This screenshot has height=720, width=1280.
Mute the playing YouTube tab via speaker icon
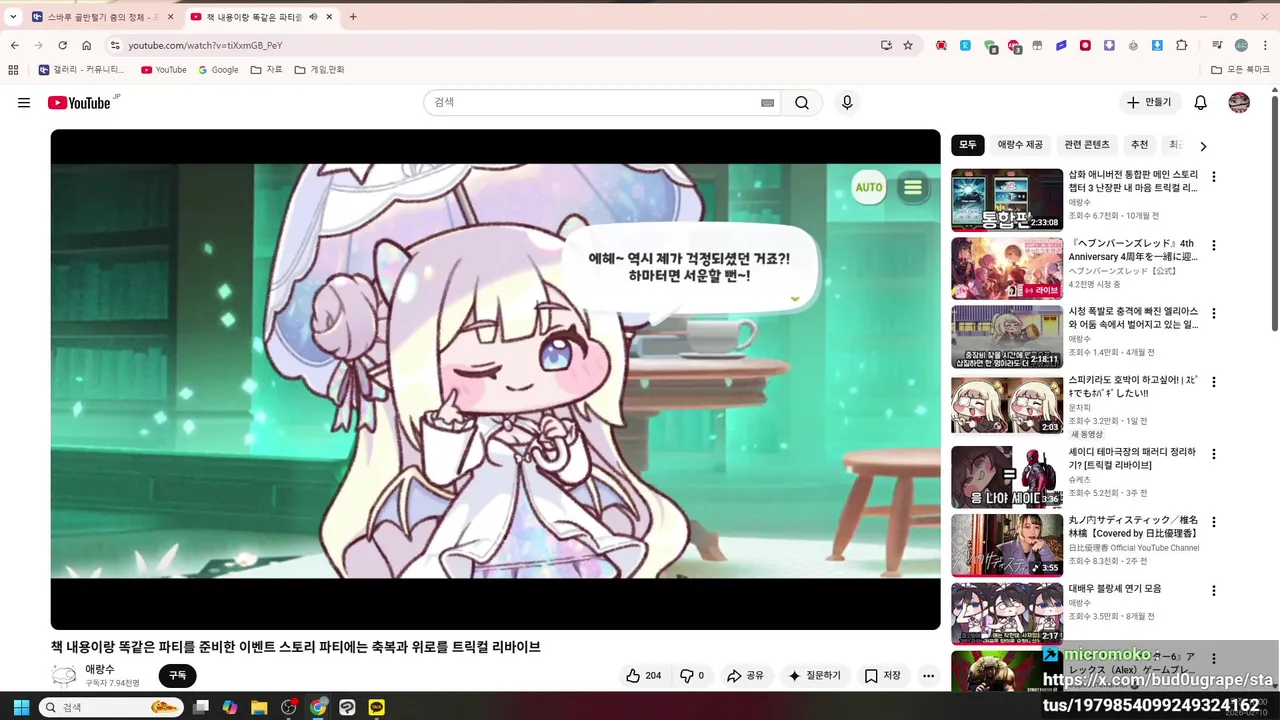pyautogui.click(x=313, y=17)
